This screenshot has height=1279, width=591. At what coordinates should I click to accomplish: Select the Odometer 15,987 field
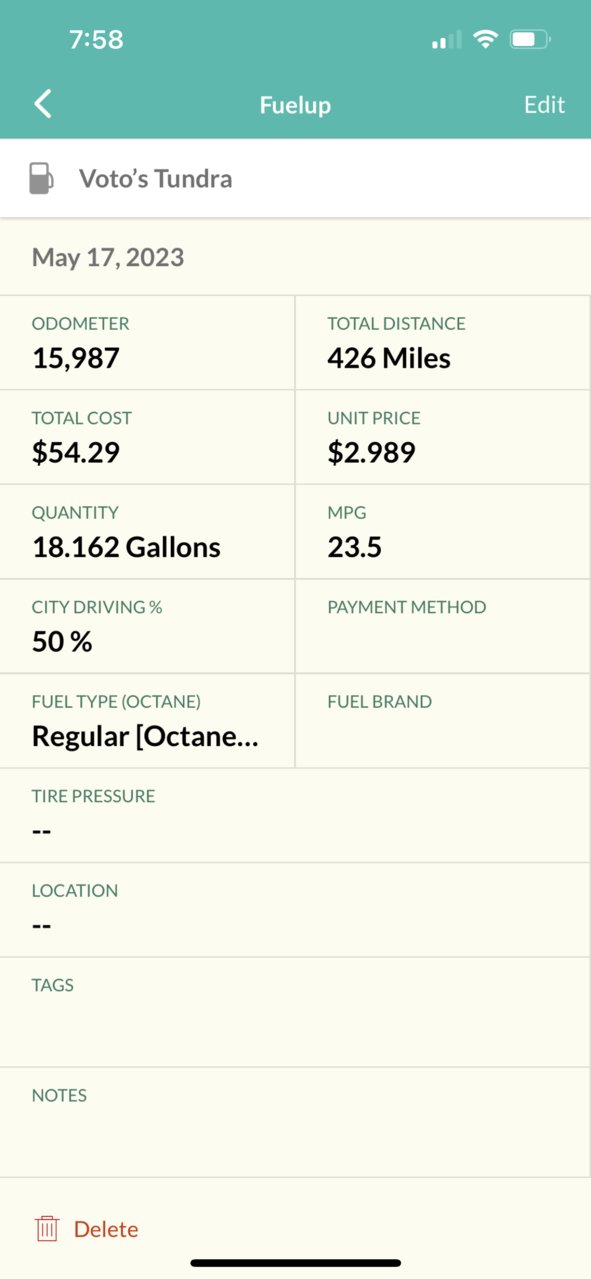coord(147,343)
